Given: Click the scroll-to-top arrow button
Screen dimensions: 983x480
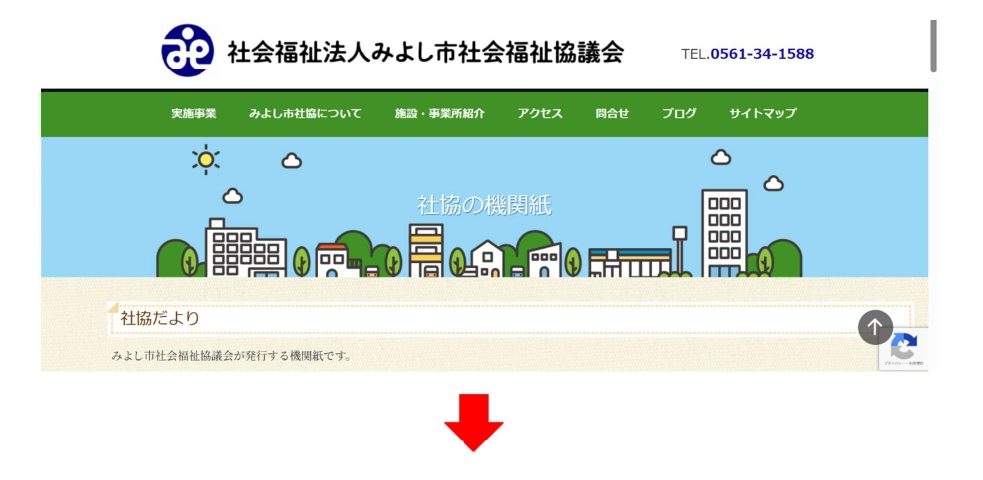Looking at the screenshot, I should (x=875, y=327).
